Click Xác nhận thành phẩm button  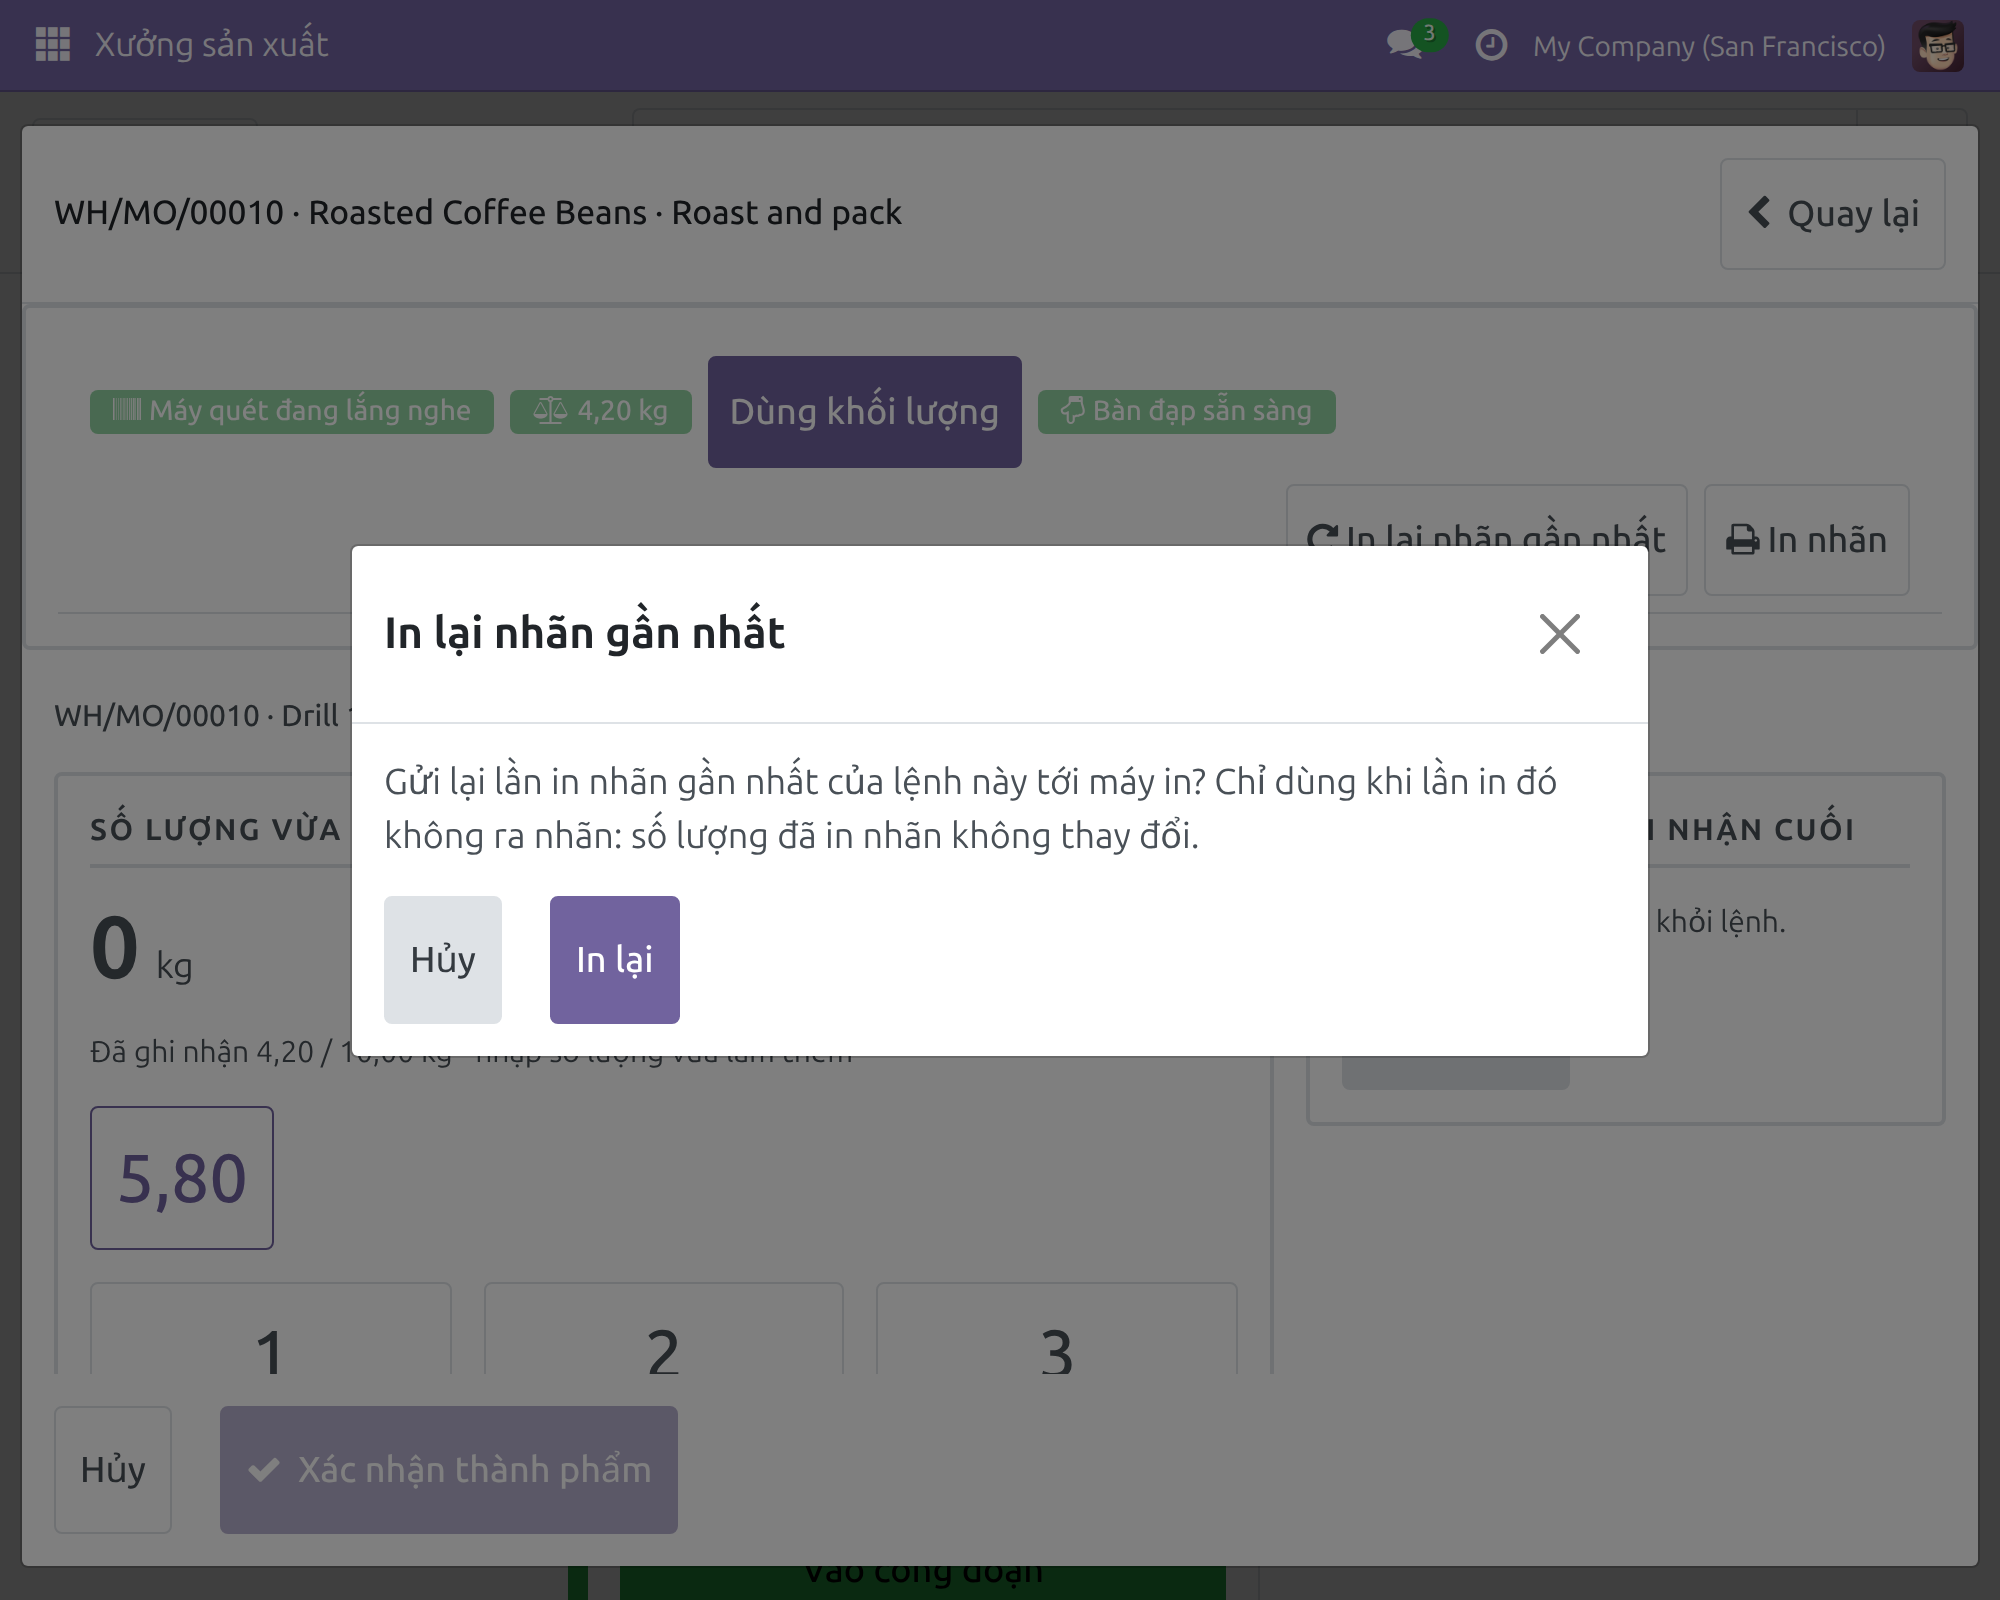[x=449, y=1470]
